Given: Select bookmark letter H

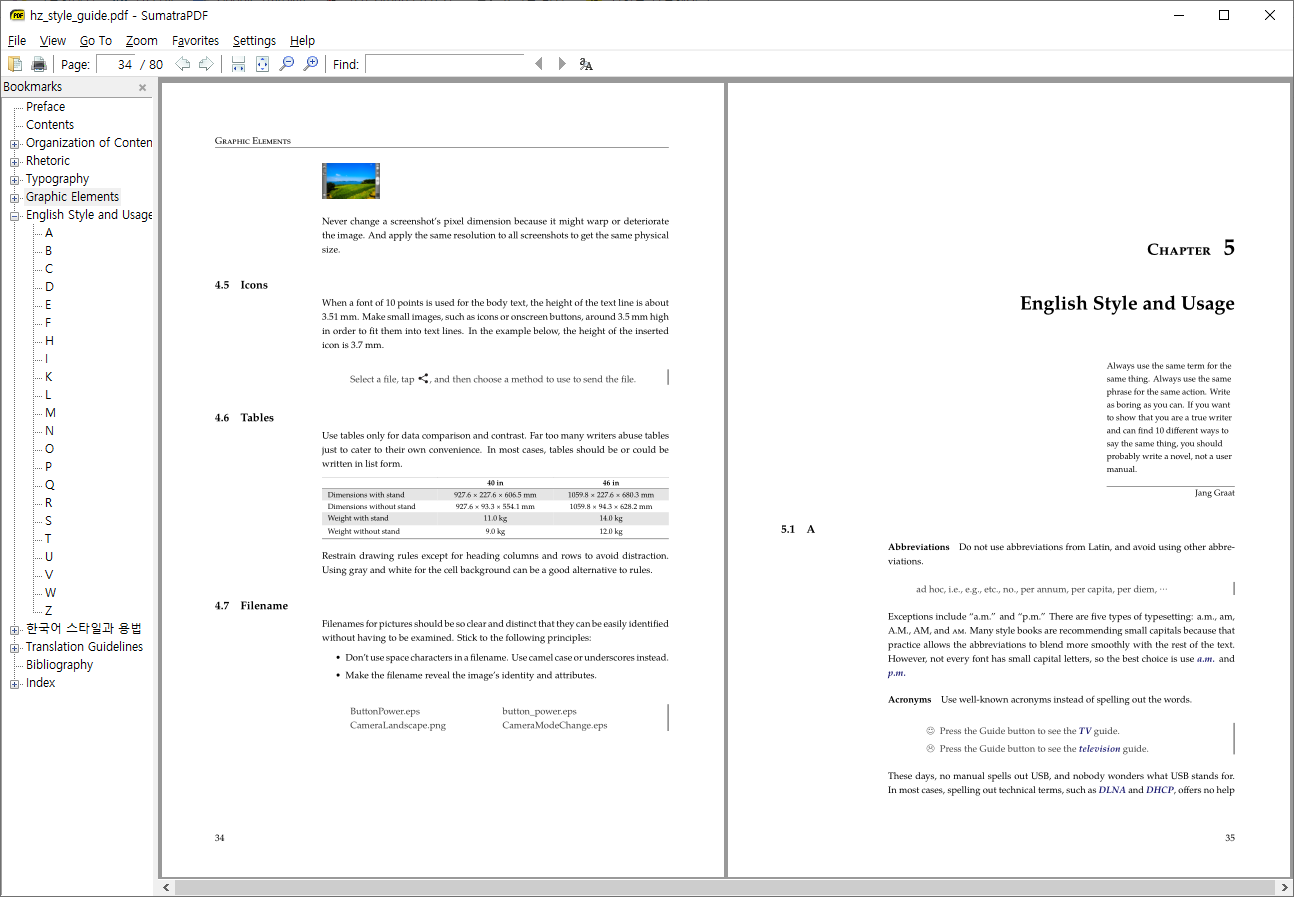Looking at the screenshot, I should coord(49,341).
